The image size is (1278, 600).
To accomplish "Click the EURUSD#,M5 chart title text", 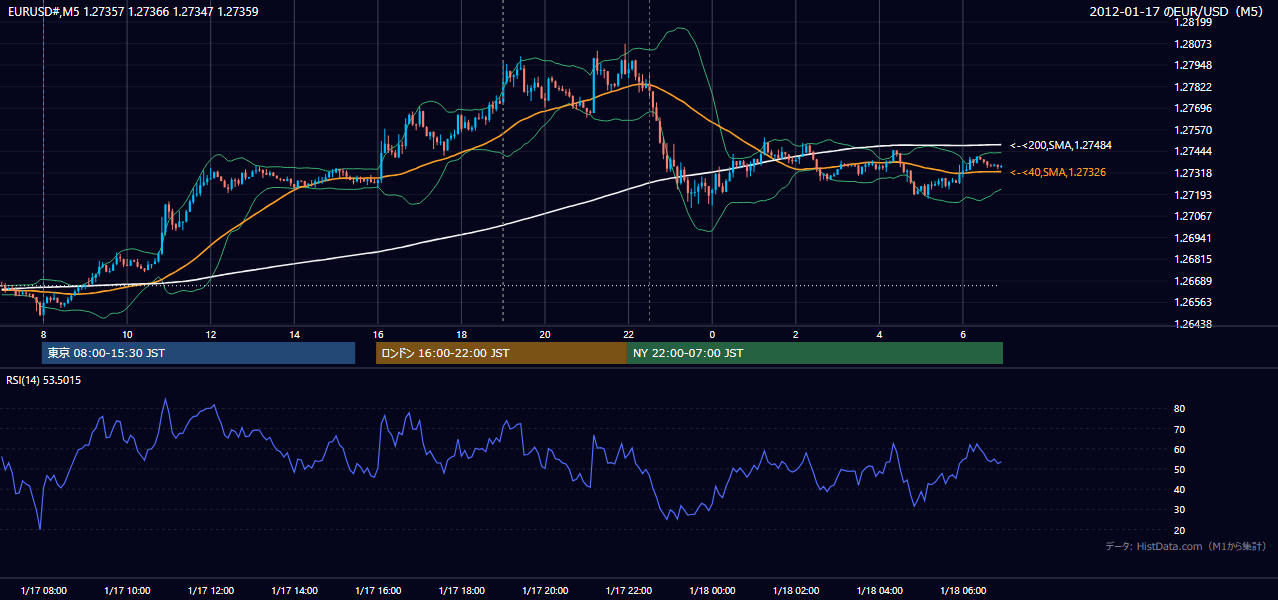I will (x=132, y=12).
